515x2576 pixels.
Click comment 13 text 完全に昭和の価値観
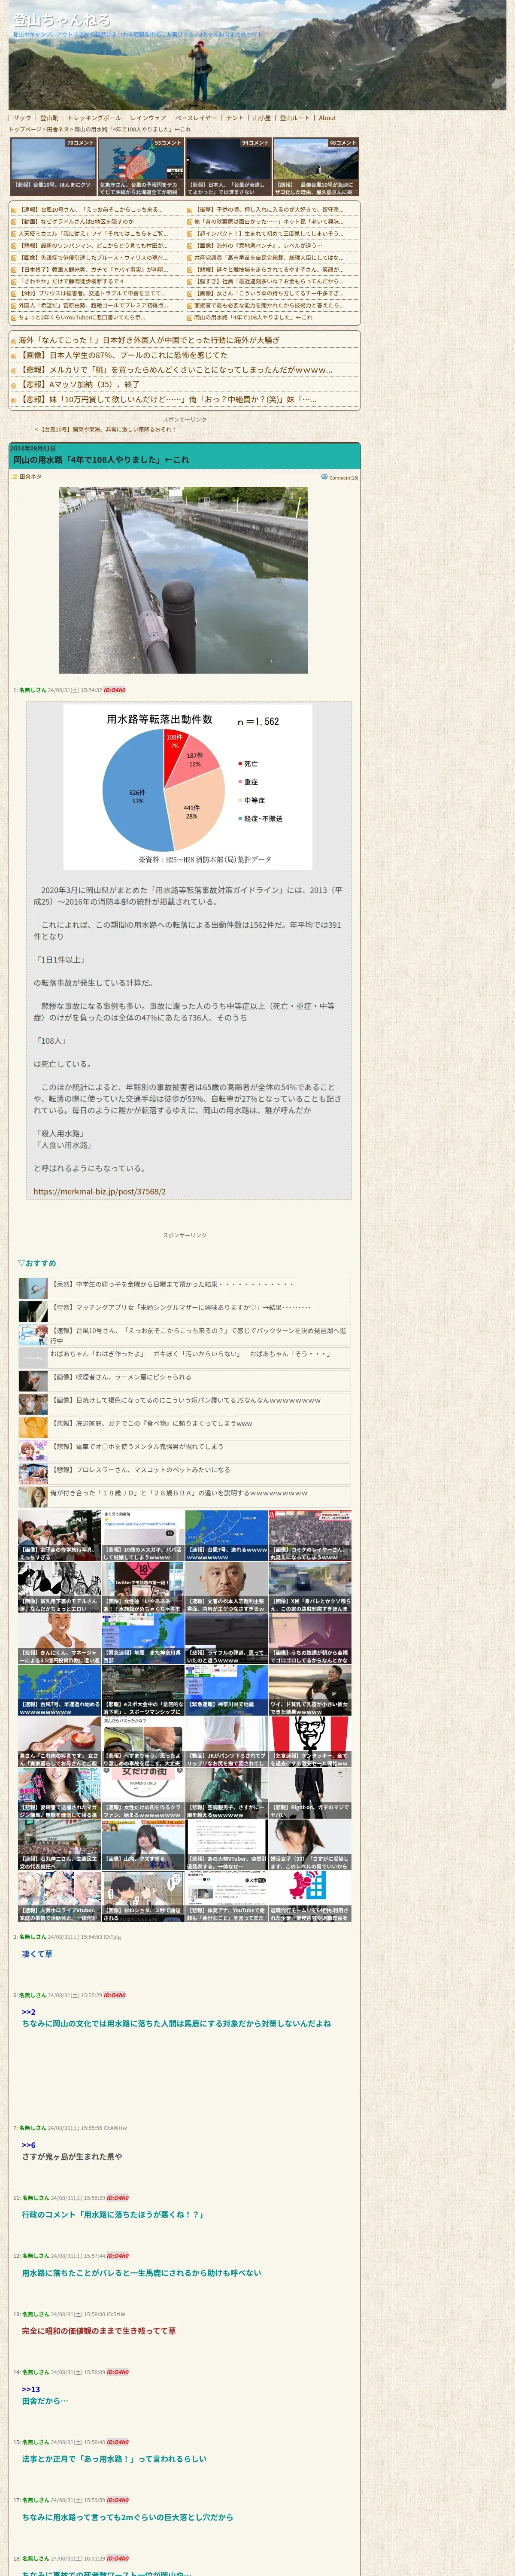[x=99, y=2331]
